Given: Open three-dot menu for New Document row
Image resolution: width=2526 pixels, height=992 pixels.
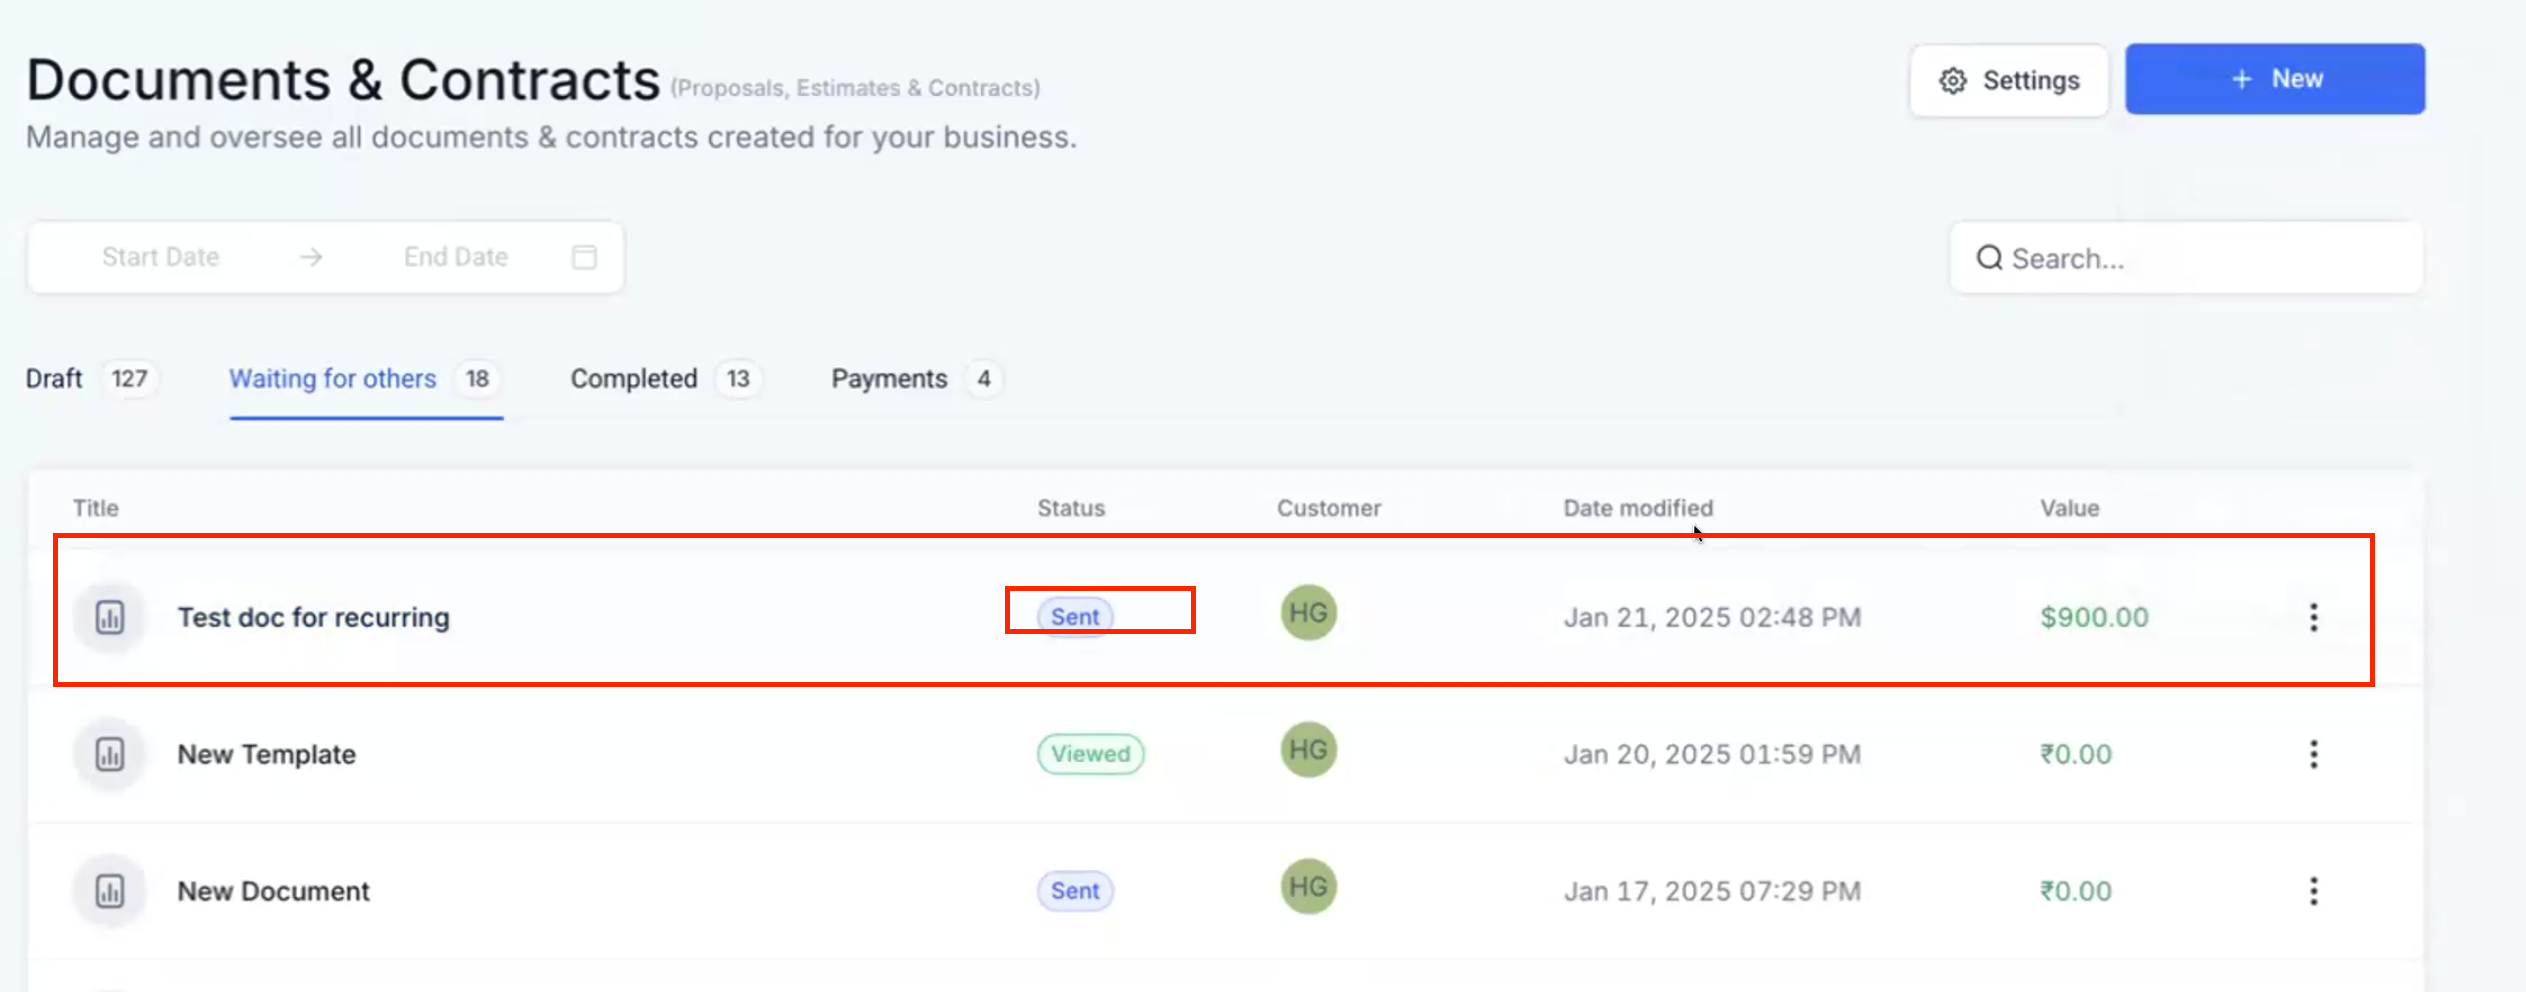Looking at the screenshot, I should (x=2313, y=891).
